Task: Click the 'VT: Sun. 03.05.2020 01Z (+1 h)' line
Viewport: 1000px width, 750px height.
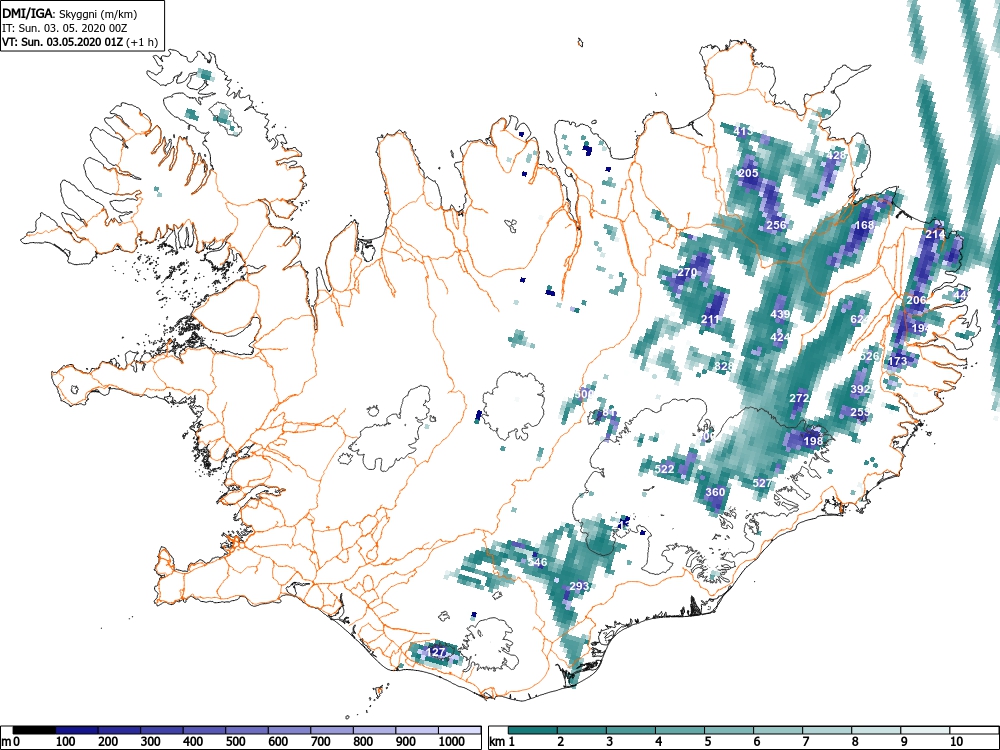Action: point(80,42)
